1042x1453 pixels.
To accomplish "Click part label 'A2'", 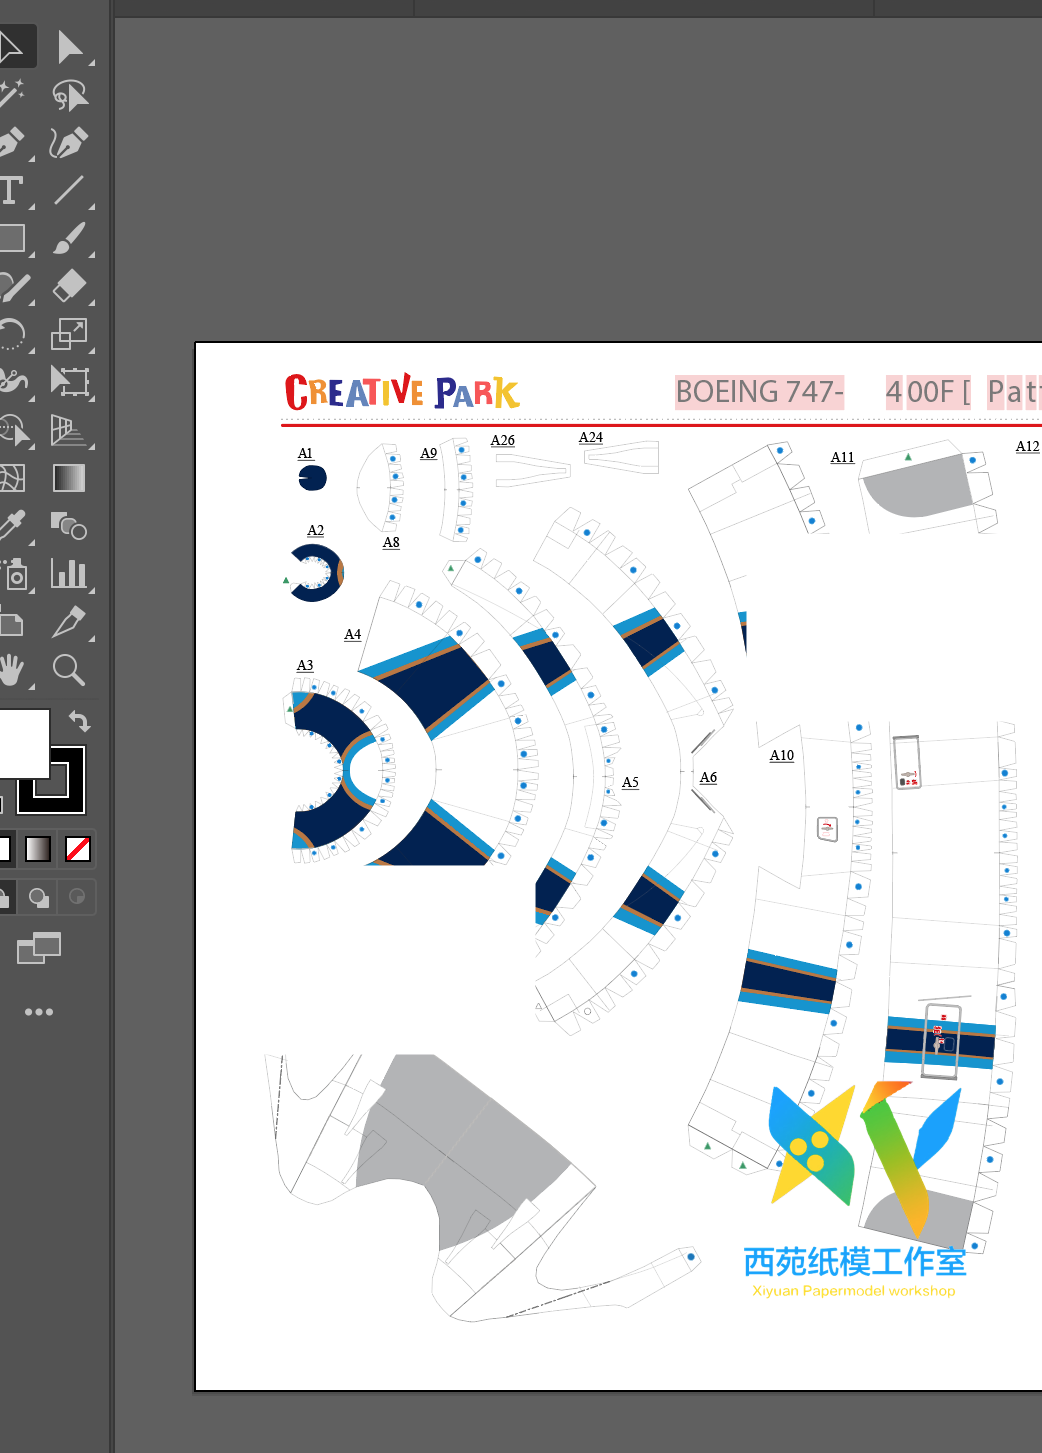I will tap(315, 530).
